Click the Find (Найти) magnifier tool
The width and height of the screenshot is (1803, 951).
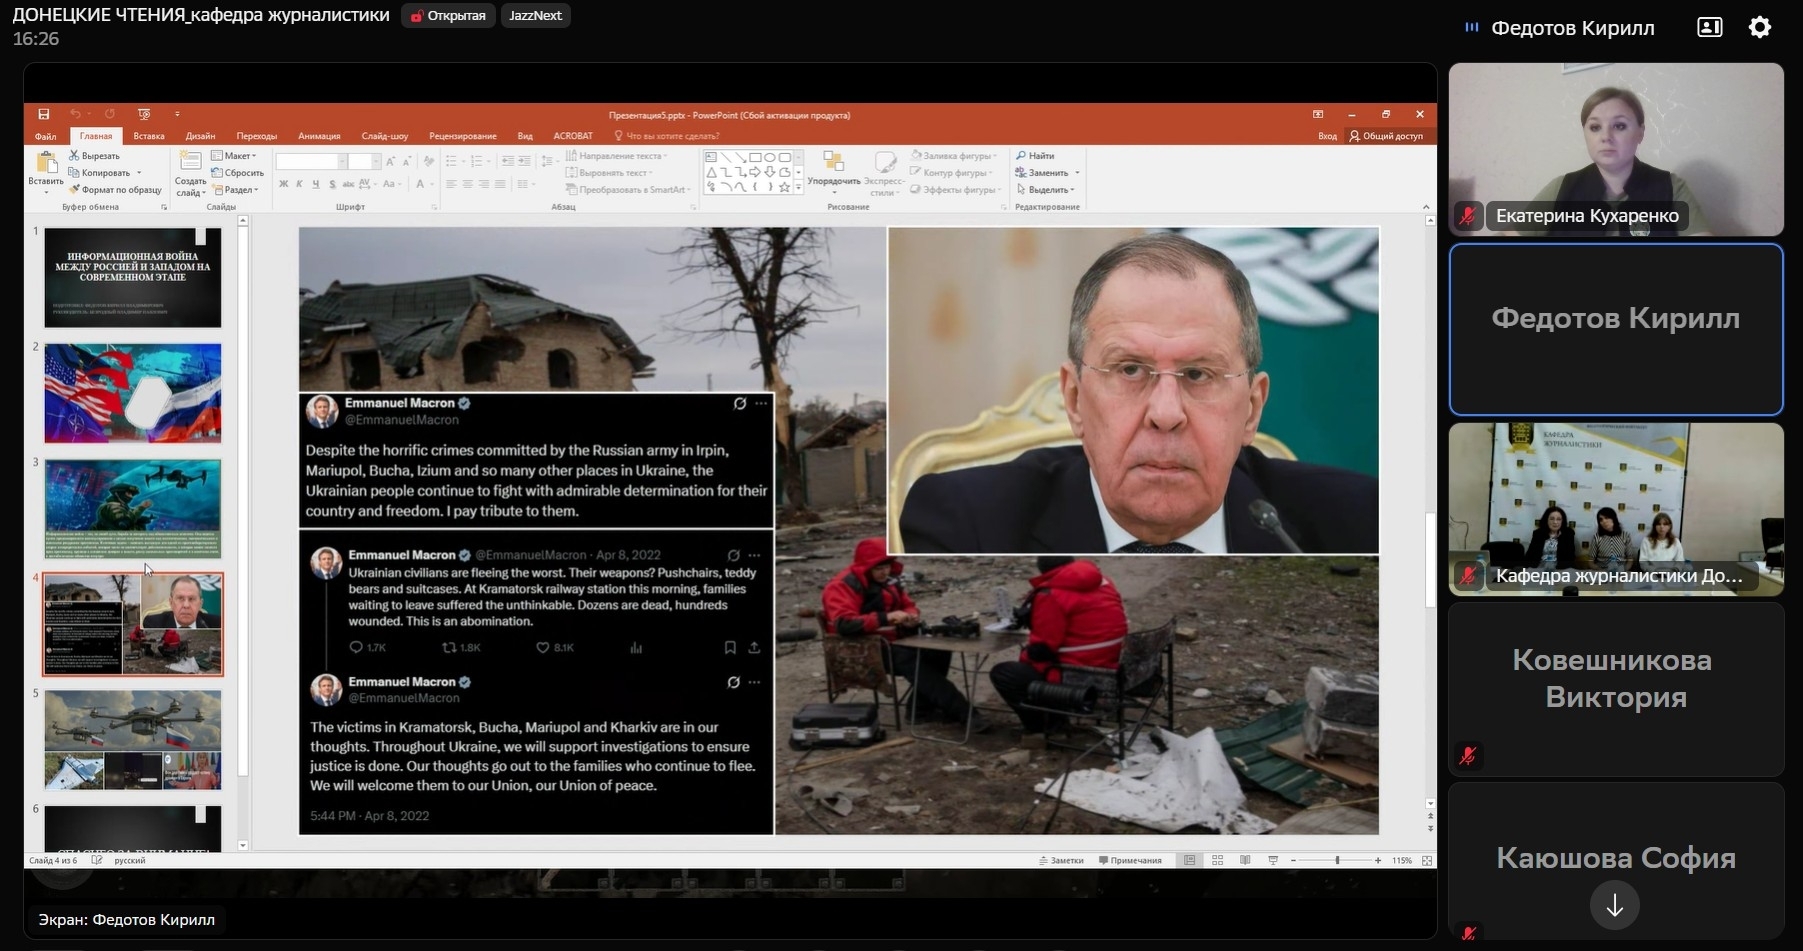click(x=1035, y=156)
